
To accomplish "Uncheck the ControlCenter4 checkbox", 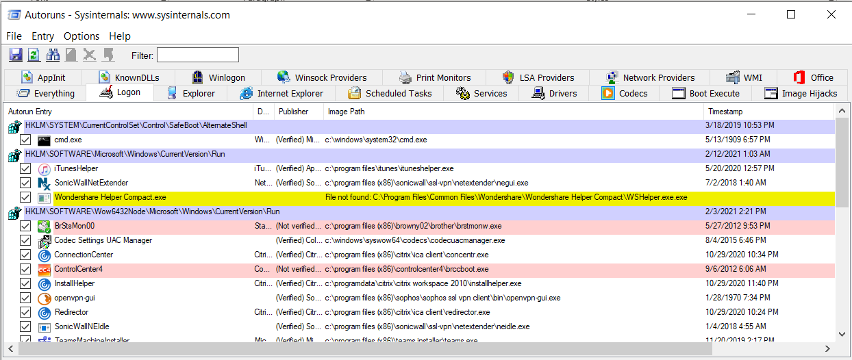I will (x=25, y=269).
